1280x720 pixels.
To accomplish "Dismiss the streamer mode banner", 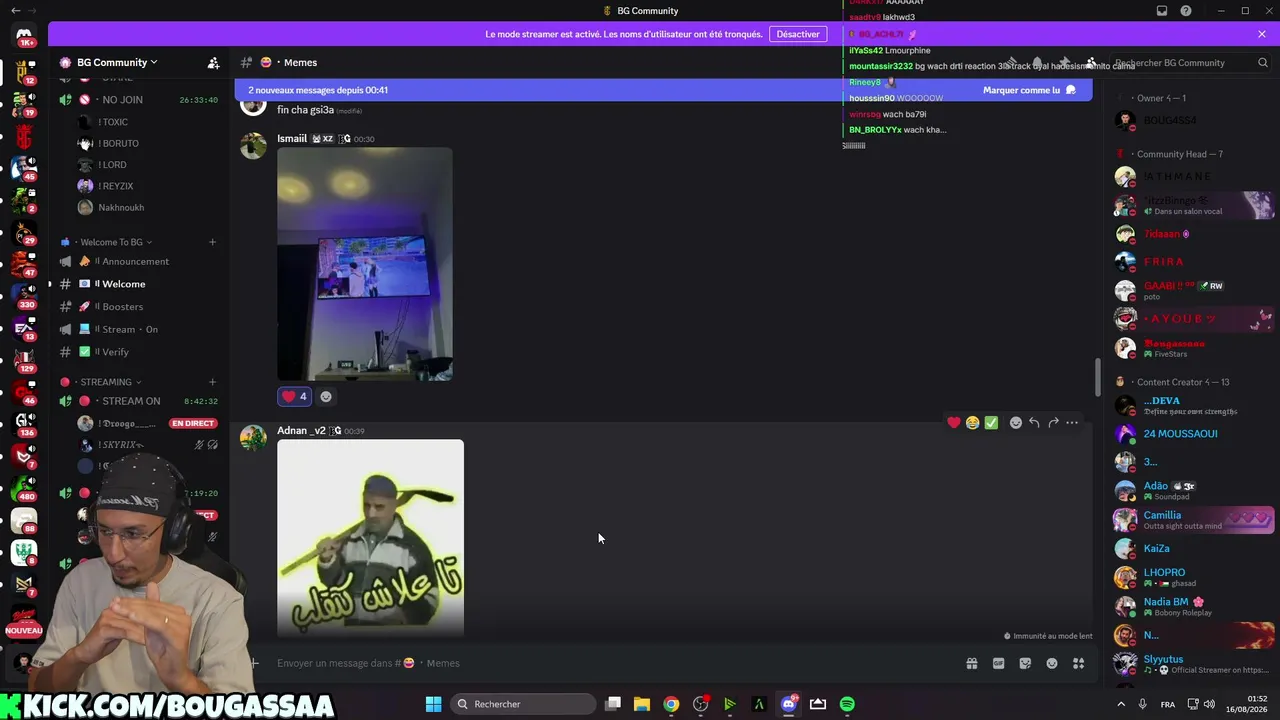I will [x=1262, y=34].
